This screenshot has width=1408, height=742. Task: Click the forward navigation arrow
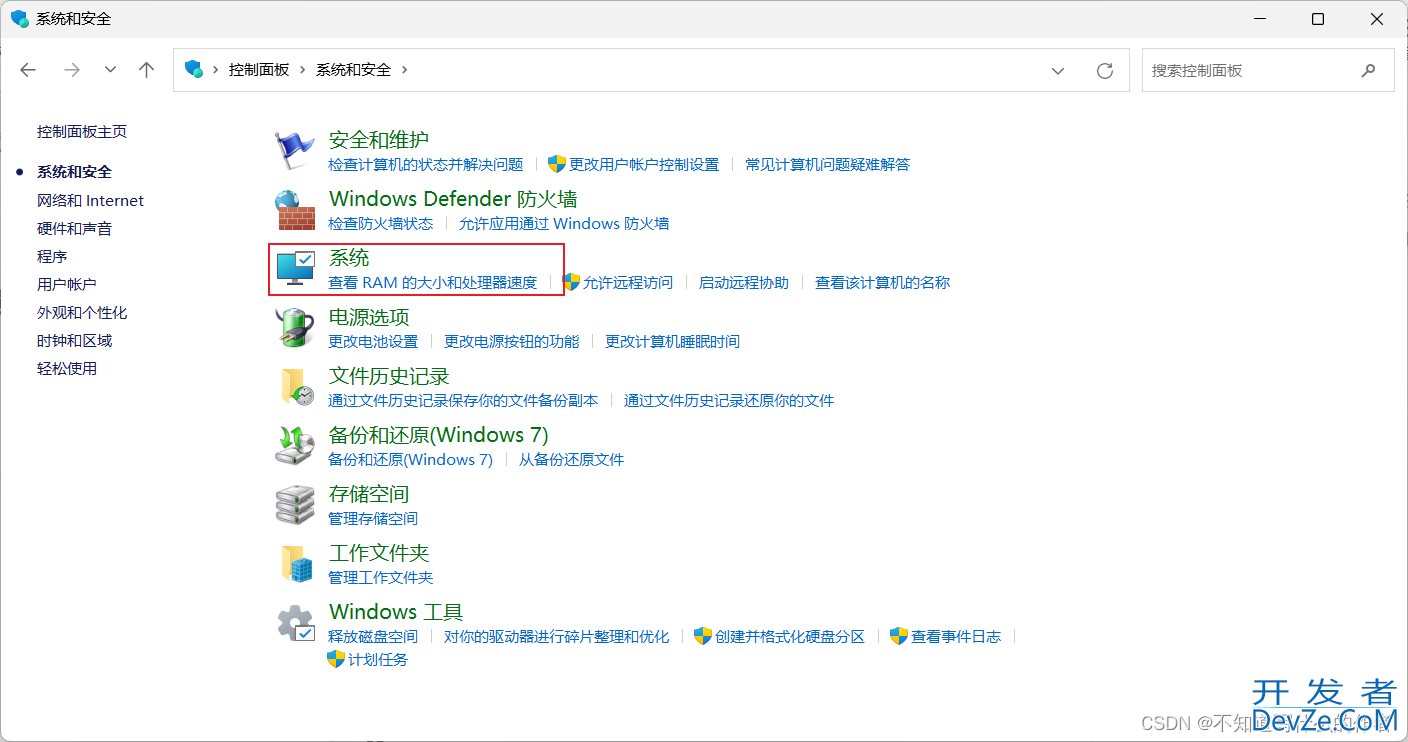[x=71, y=69]
